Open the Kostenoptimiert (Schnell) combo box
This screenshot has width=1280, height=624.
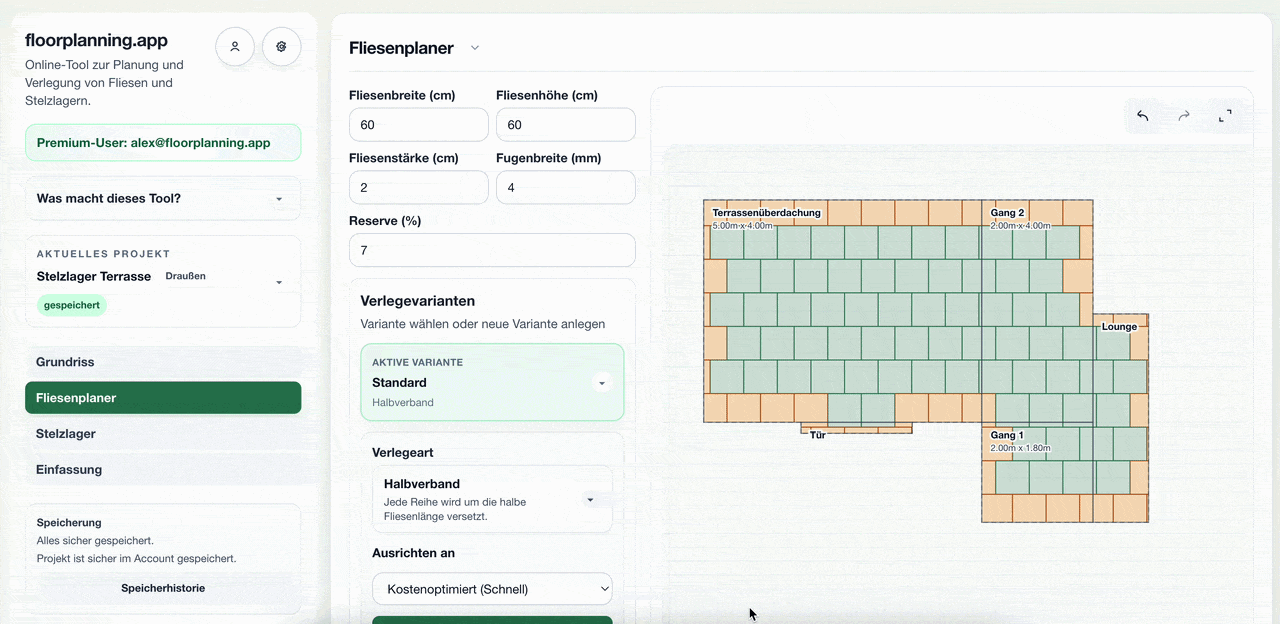coord(492,589)
